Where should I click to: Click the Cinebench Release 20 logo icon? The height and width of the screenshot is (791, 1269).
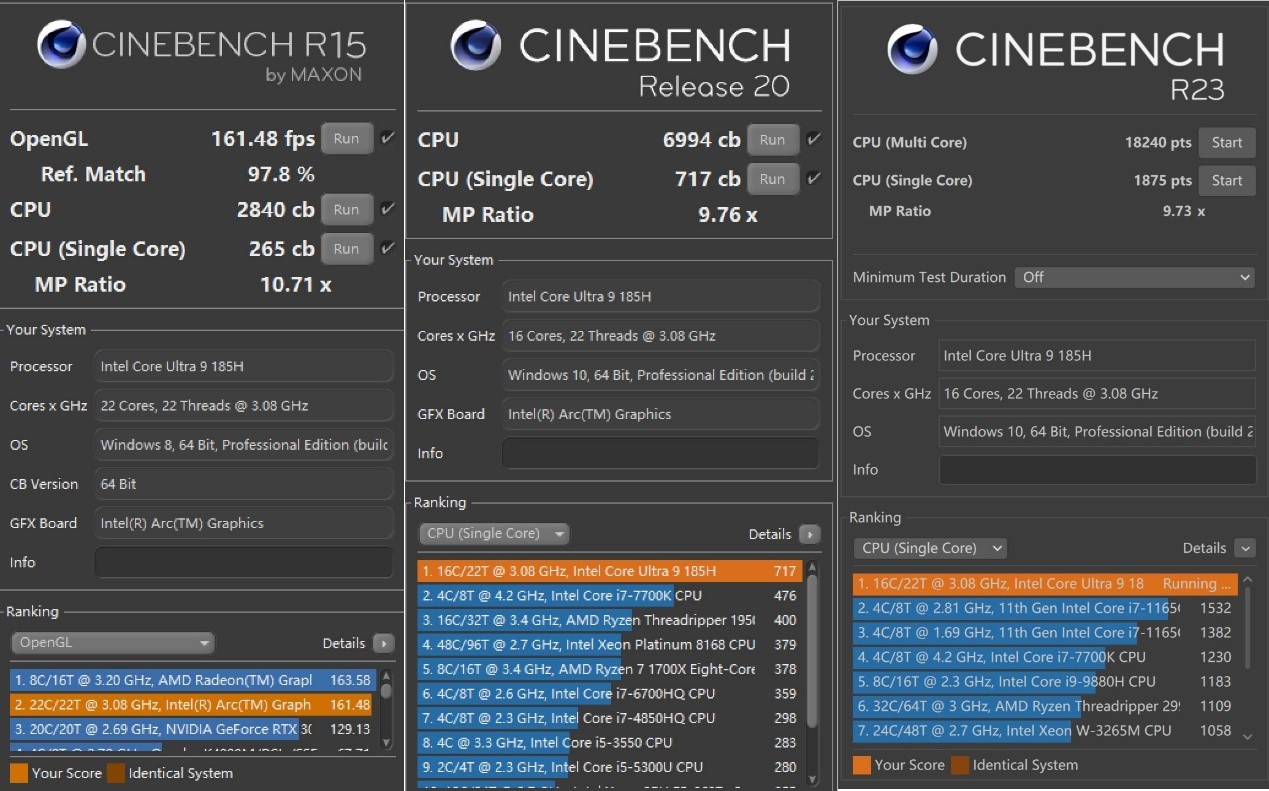(475, 45)
